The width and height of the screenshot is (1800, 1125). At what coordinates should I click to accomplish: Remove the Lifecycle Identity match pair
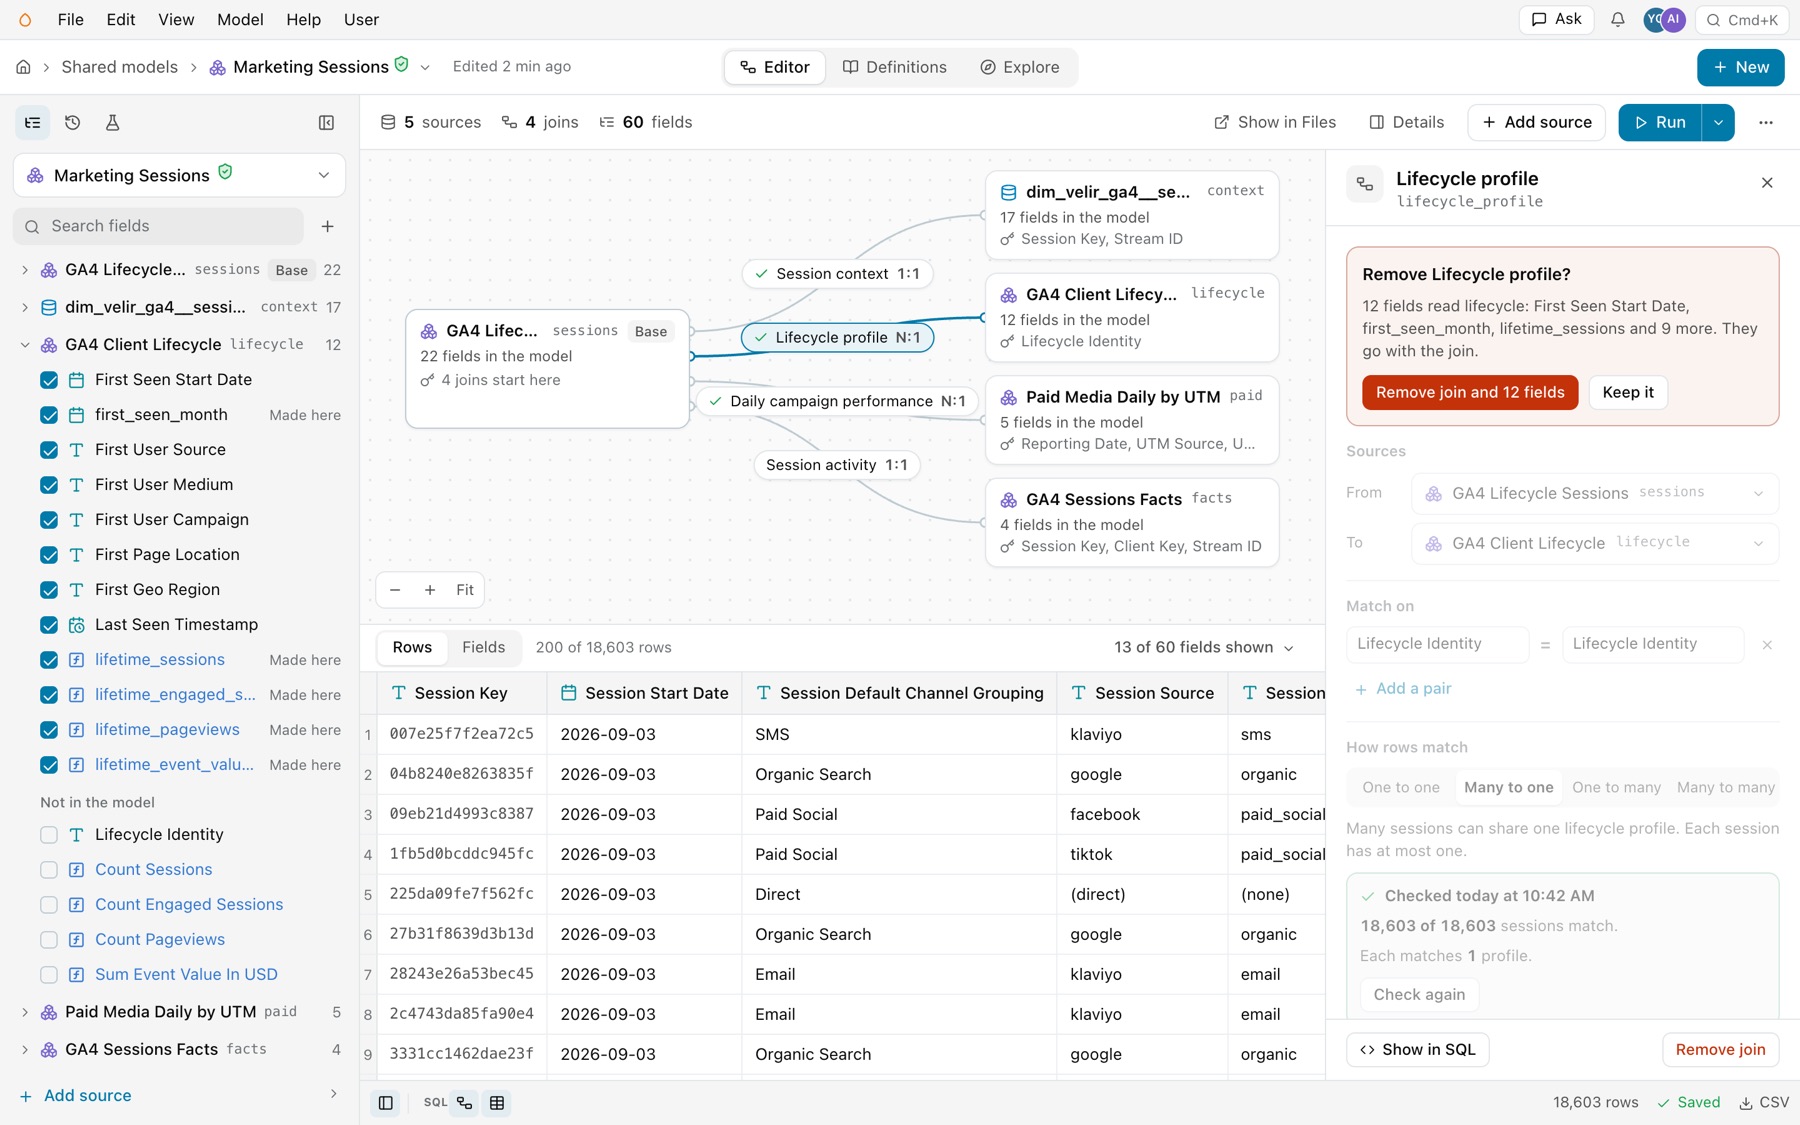click(1767, 645)
